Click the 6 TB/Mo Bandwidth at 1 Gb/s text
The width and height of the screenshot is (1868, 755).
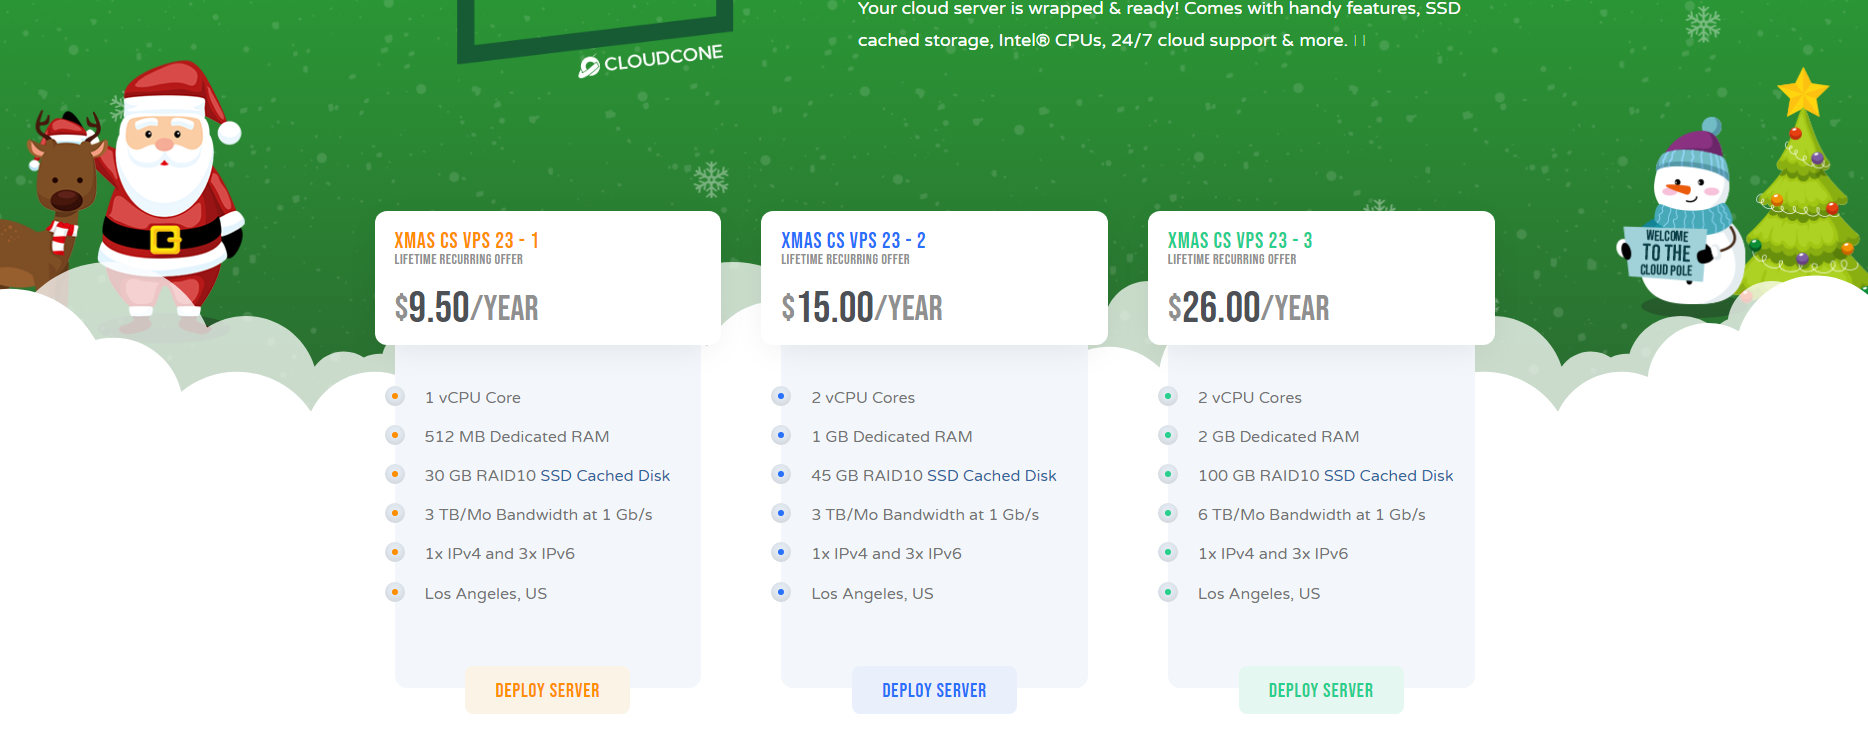[1312, 515]
